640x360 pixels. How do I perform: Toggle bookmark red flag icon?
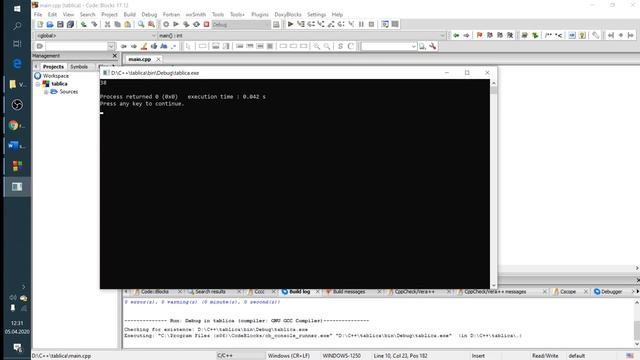(480, 36)
